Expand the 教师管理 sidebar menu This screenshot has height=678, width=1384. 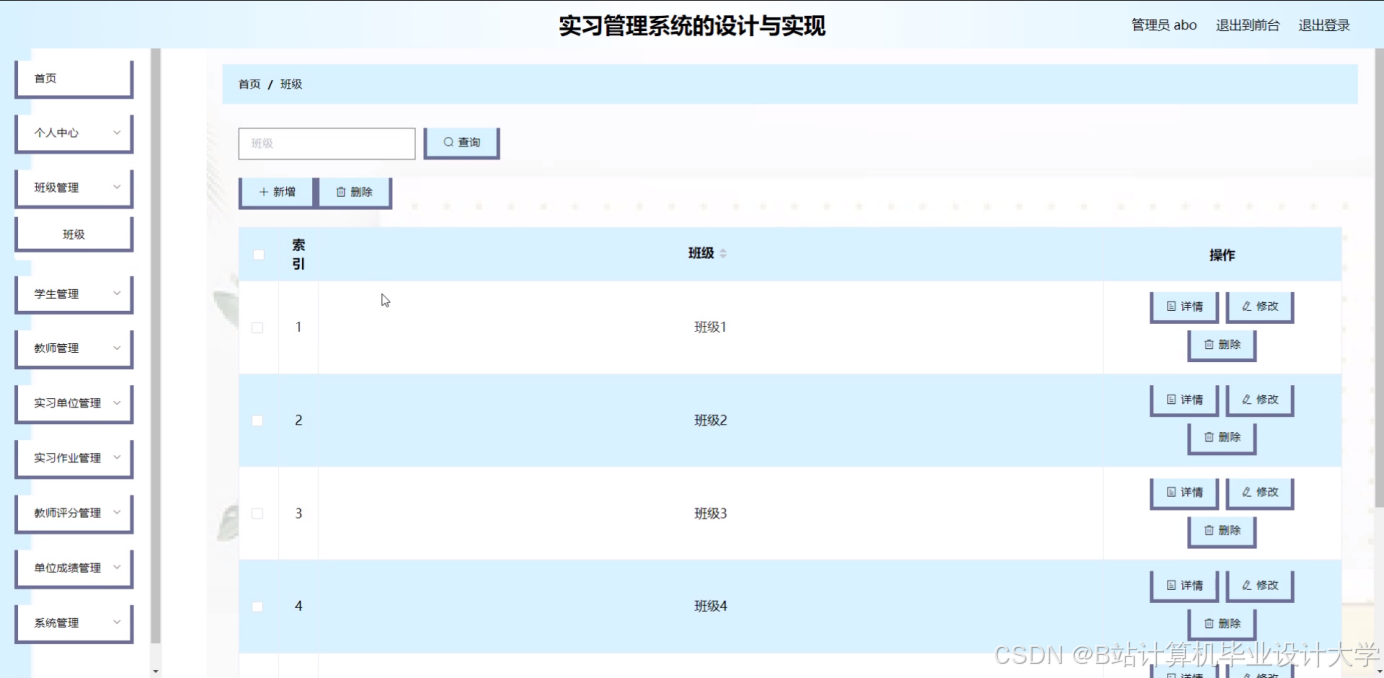pos(74,348)
